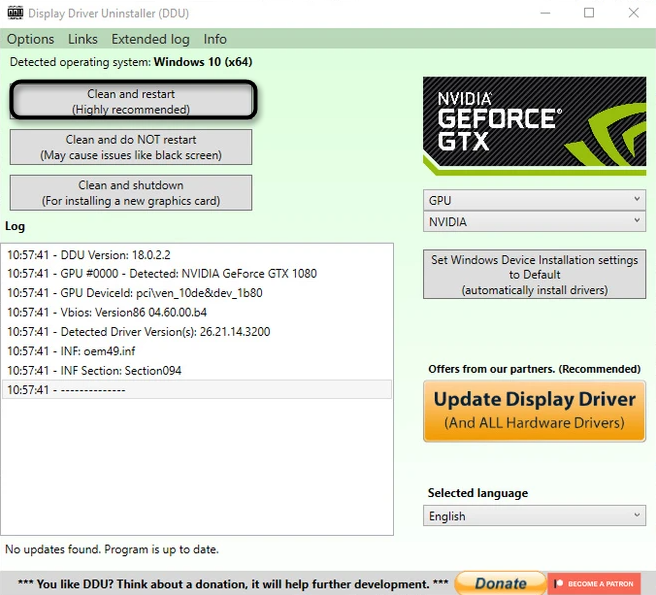
Task: Select the GPU #0000 Detected GTX 1080 line
Action: click(x=197, y=274)
